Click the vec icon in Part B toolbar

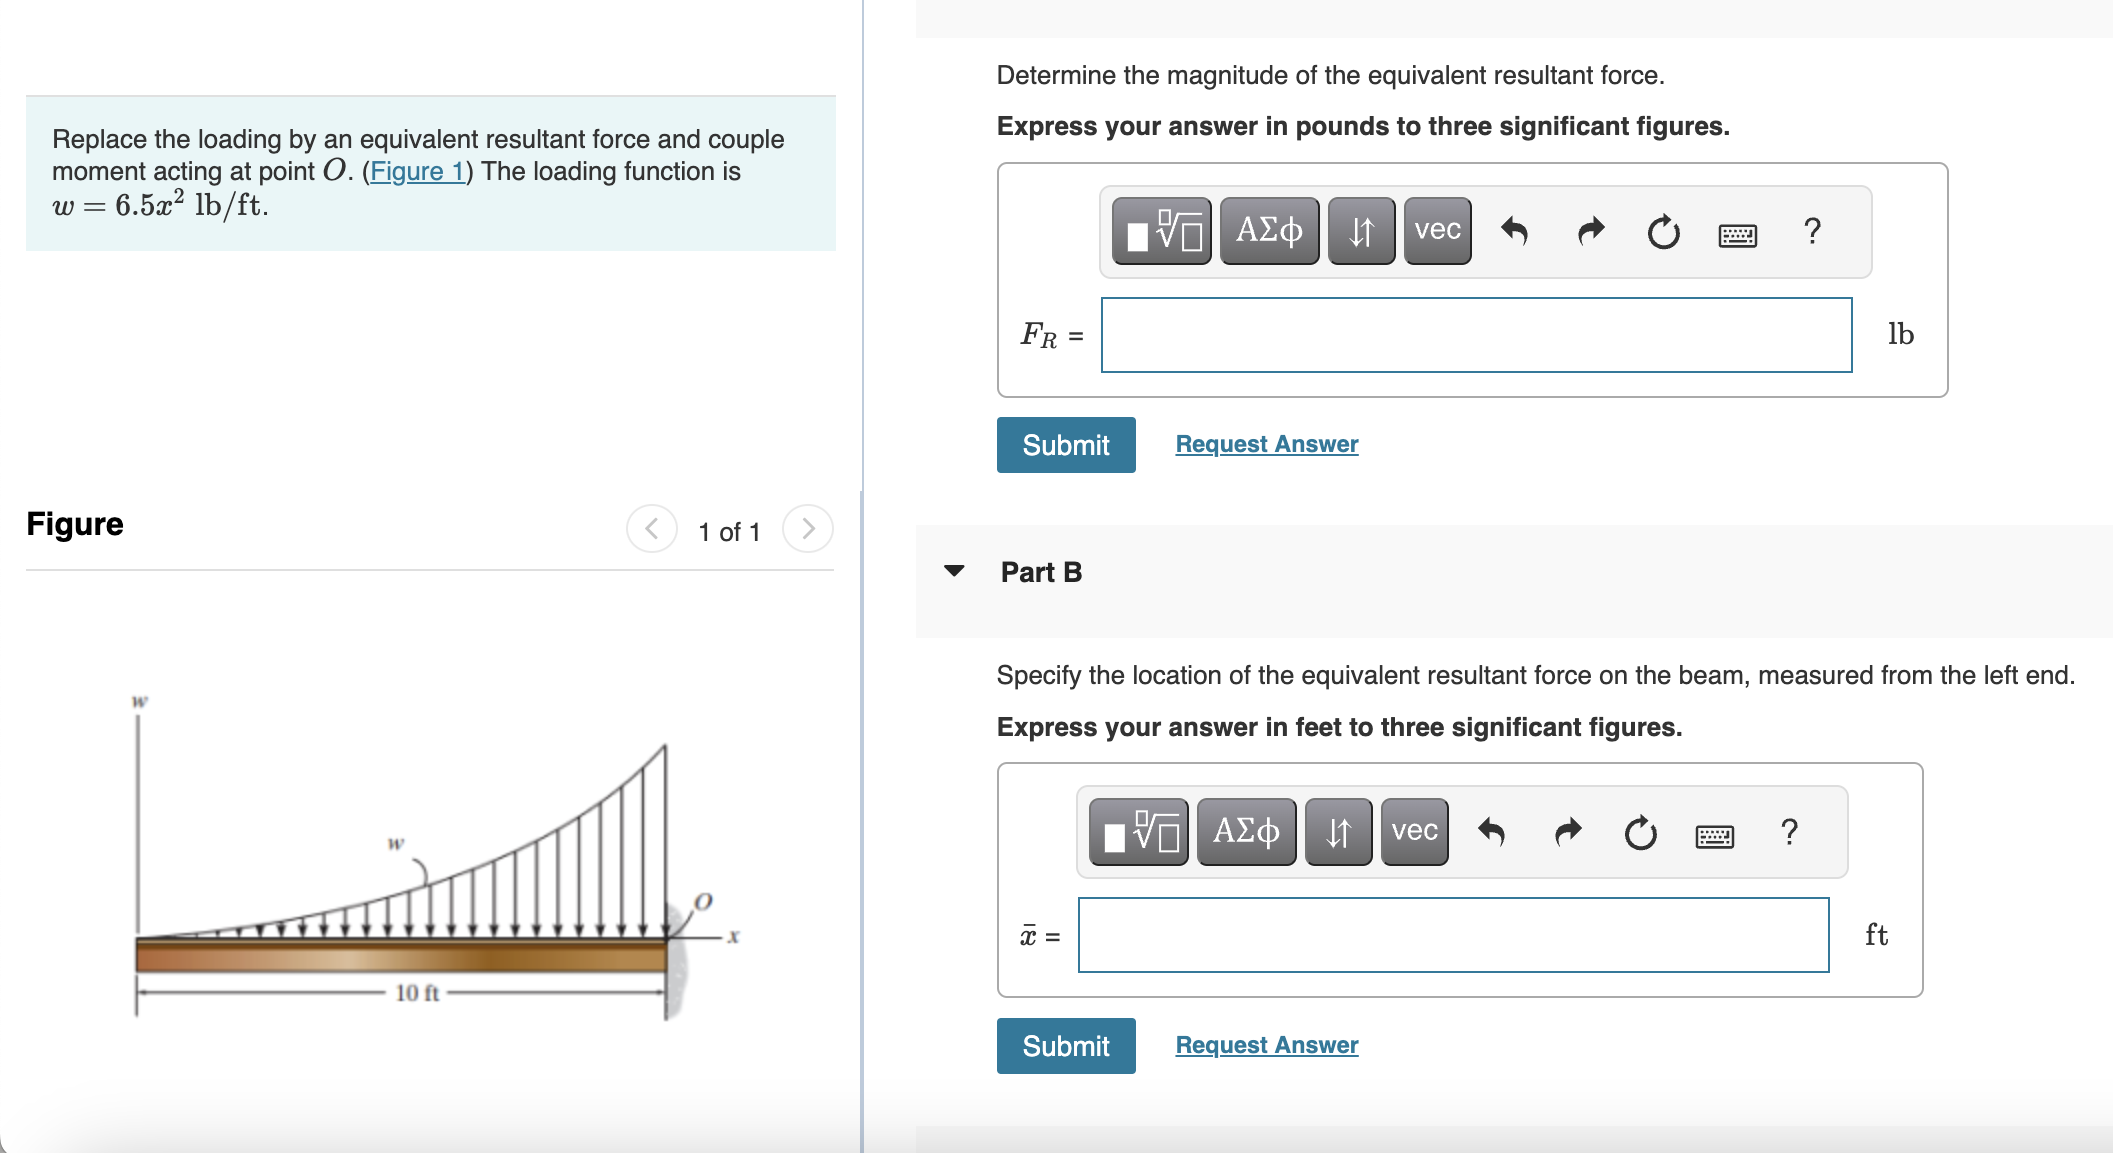[1412, 831]
